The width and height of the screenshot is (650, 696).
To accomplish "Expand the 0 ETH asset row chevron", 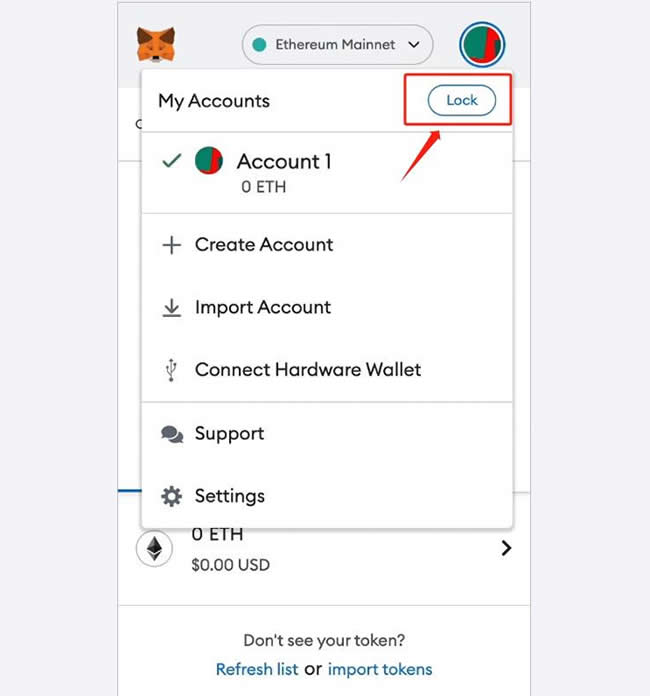I will [506, 548].
